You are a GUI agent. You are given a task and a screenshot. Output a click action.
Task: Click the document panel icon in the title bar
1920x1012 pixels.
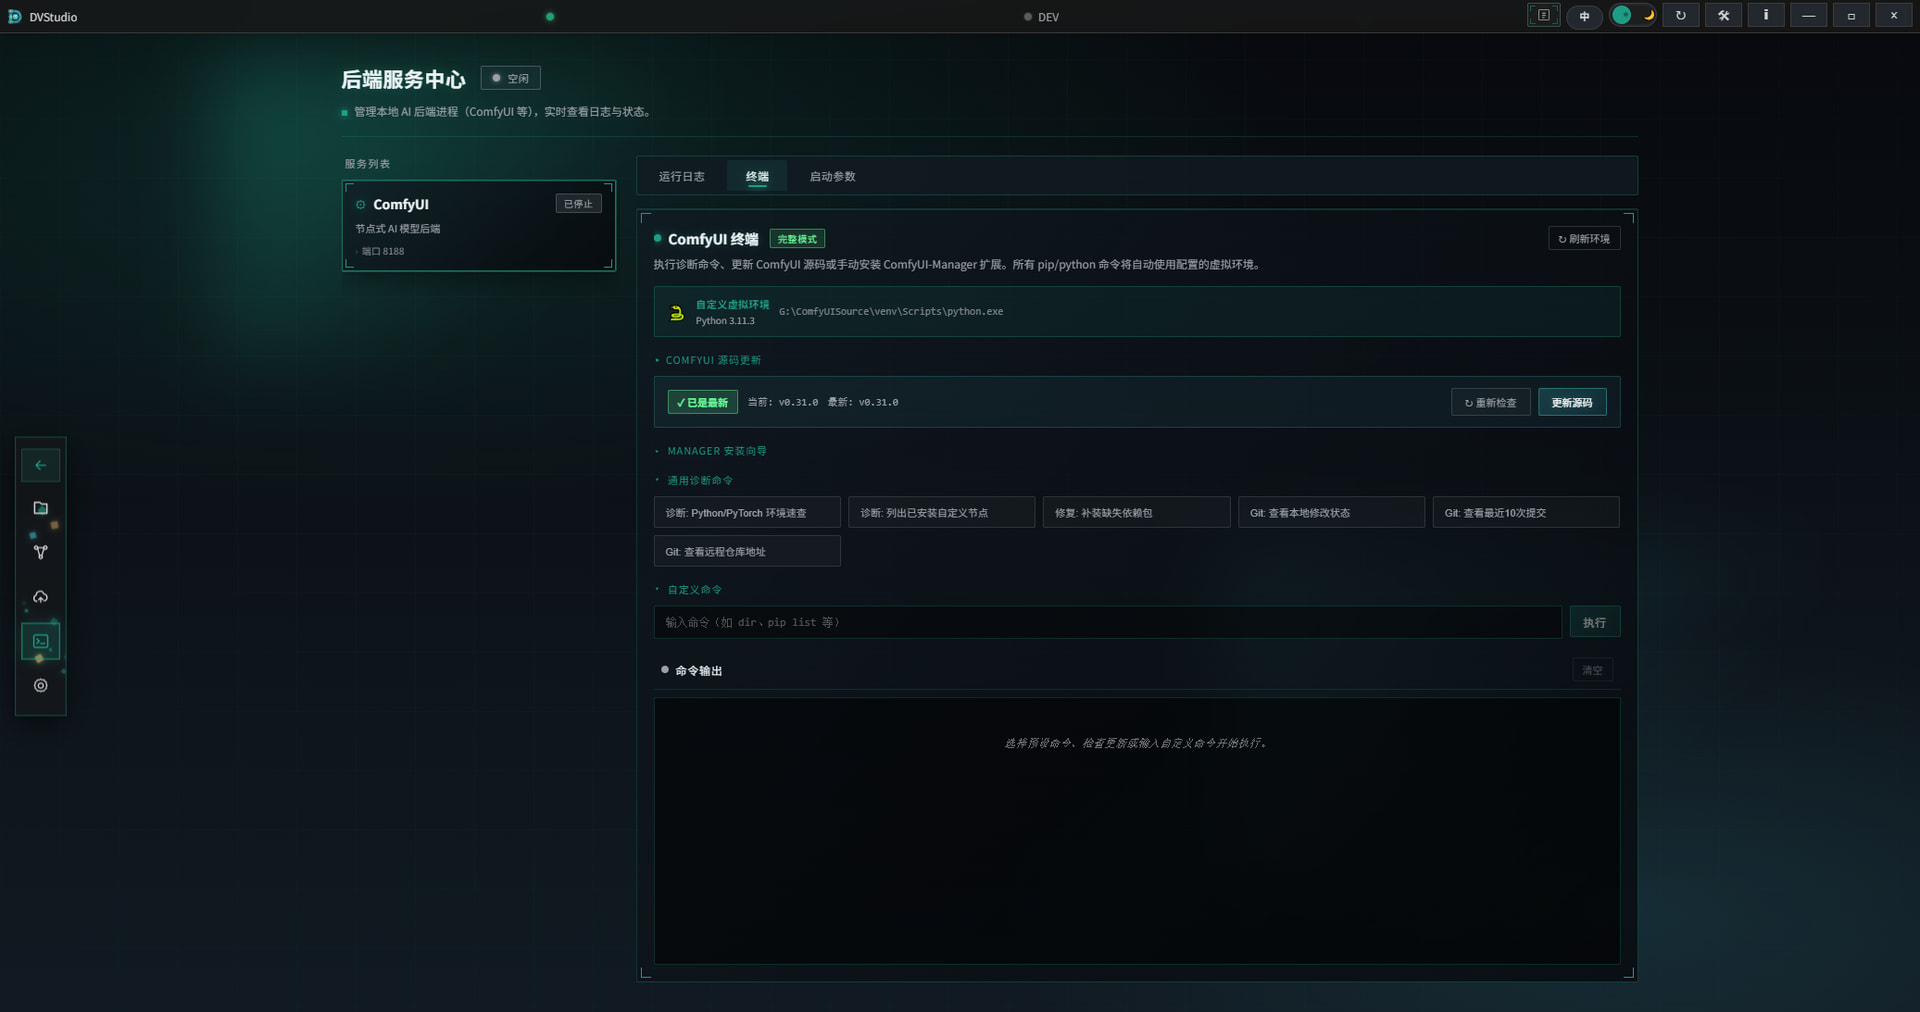point(1543,15)
